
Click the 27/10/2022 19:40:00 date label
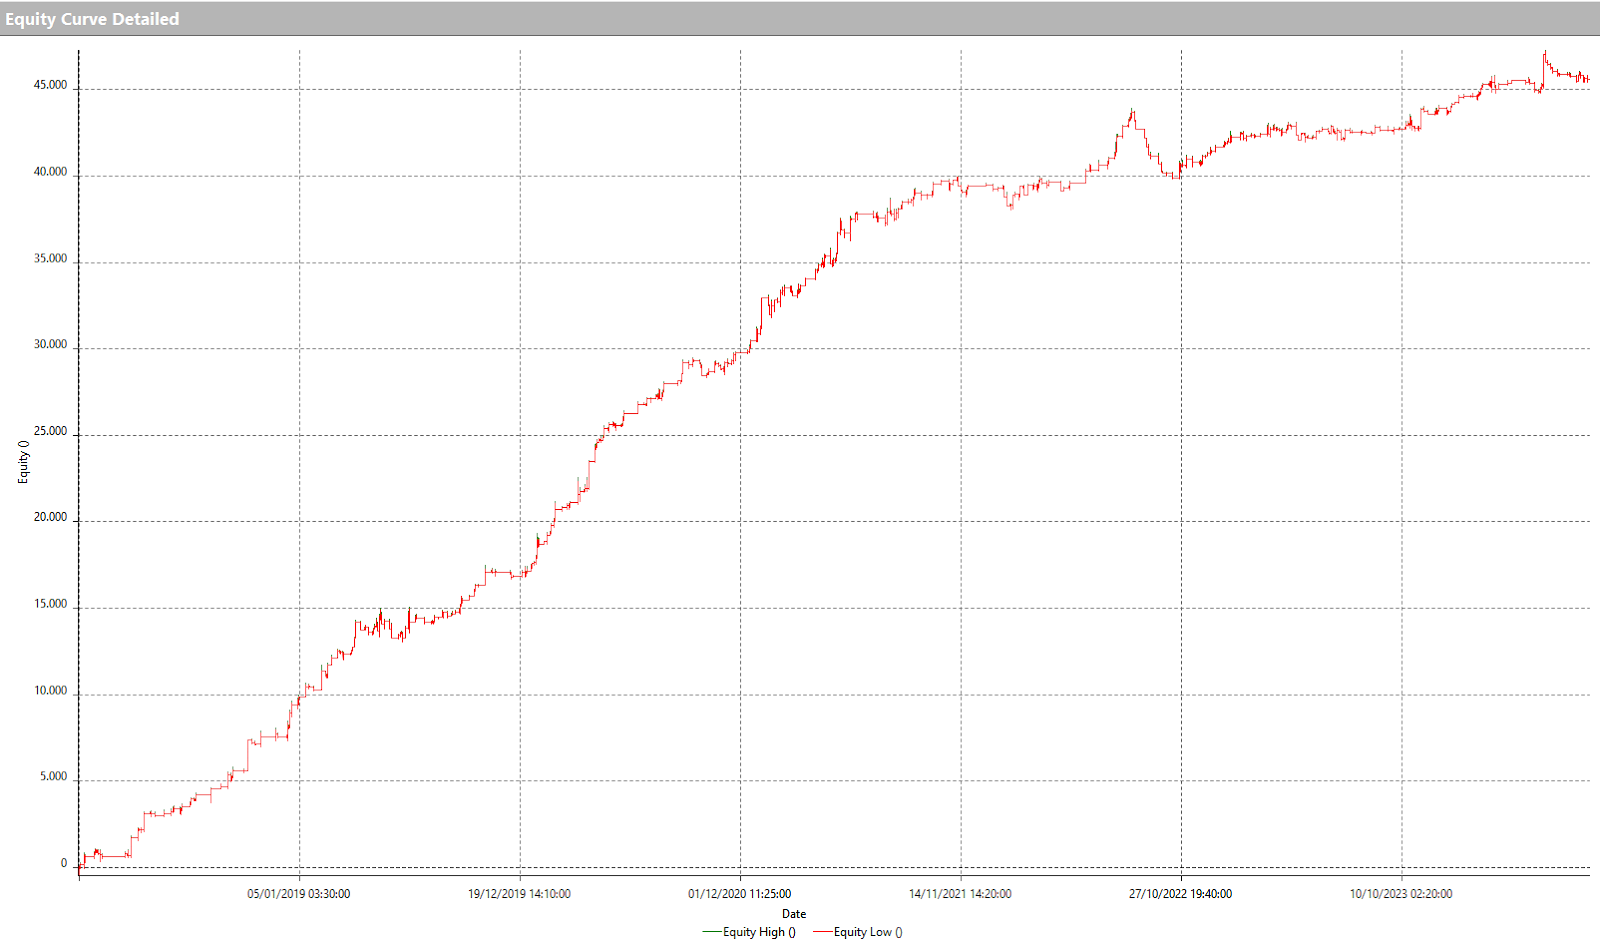1181,894
